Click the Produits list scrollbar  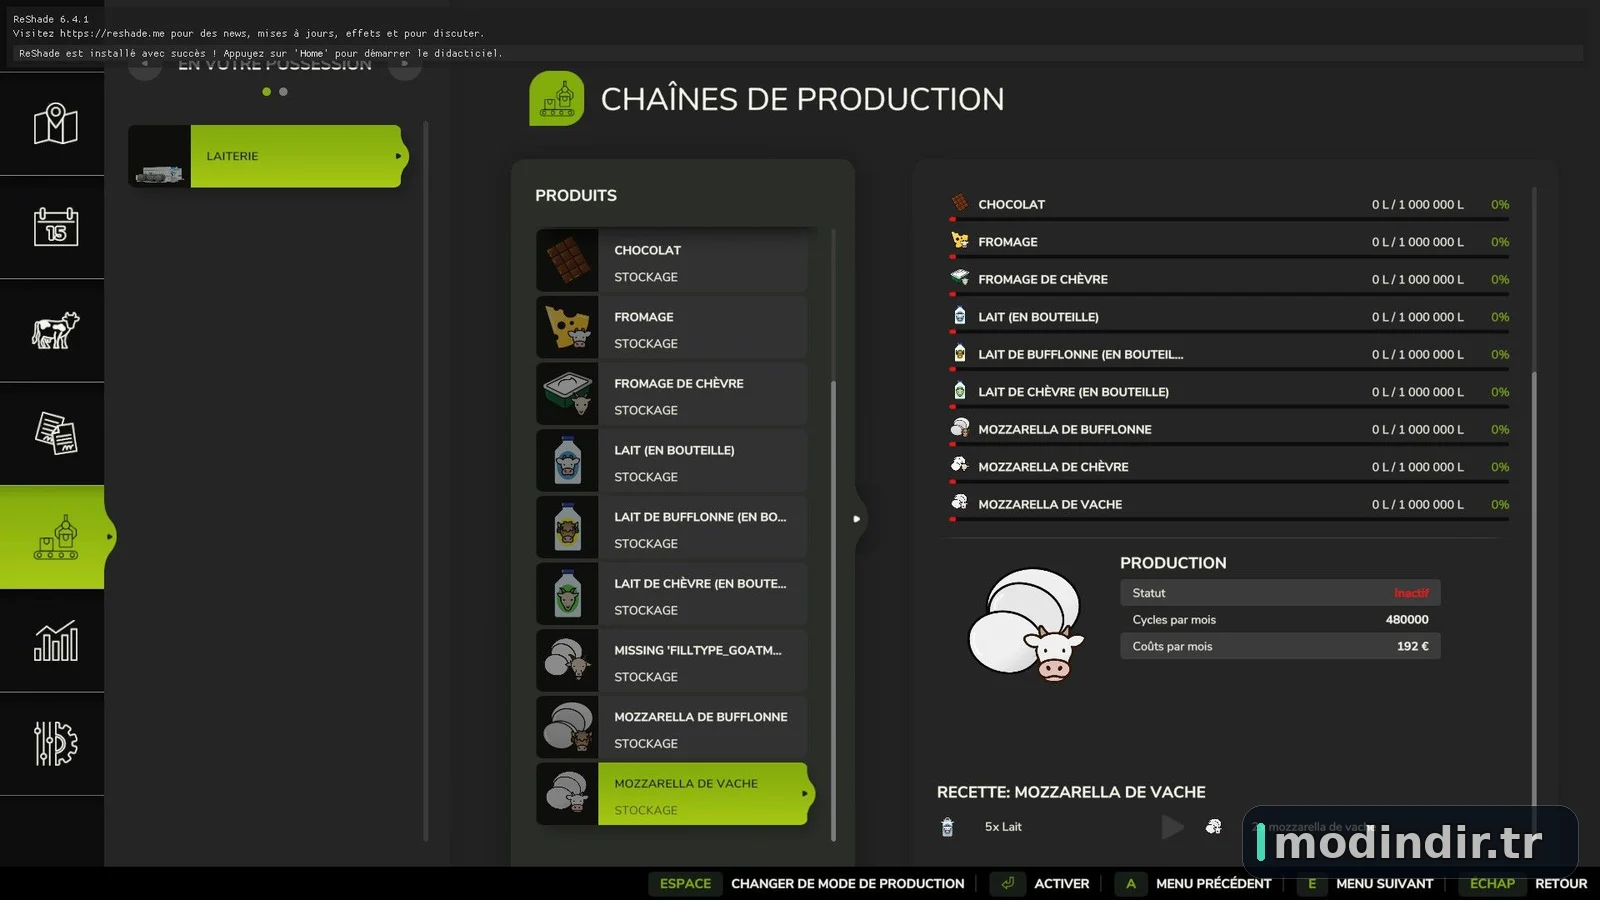833,610
